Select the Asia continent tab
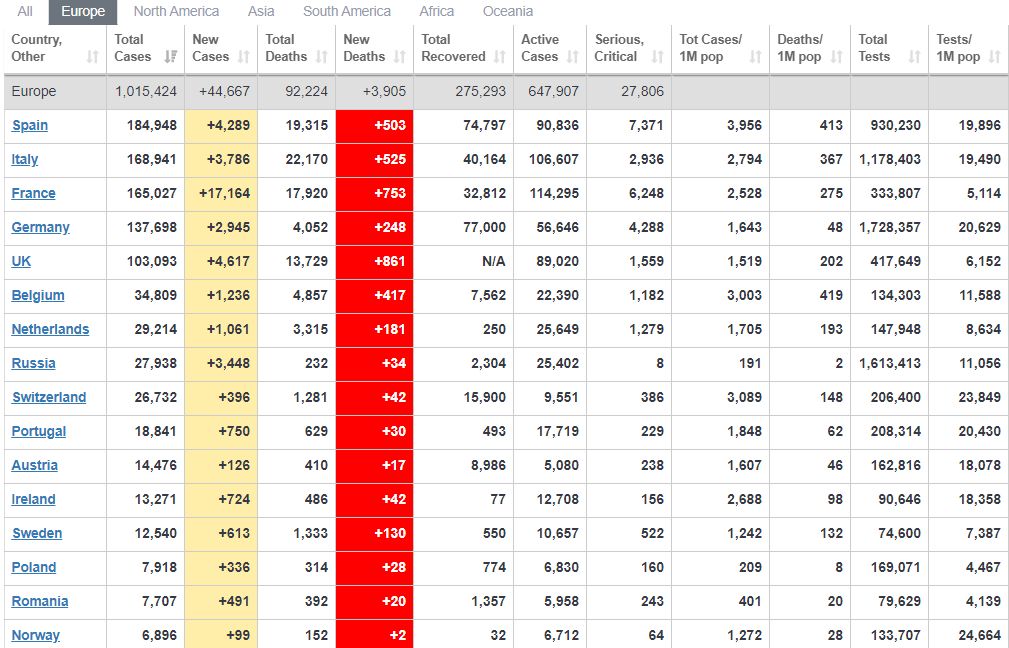Viewport: 1009px width, 648px height. click(x=261, y=11)
